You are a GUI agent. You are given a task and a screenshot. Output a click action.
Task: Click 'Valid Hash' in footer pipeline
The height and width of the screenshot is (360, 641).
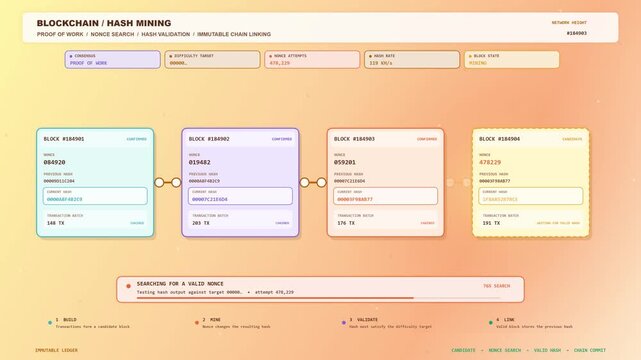pos(547,350)
